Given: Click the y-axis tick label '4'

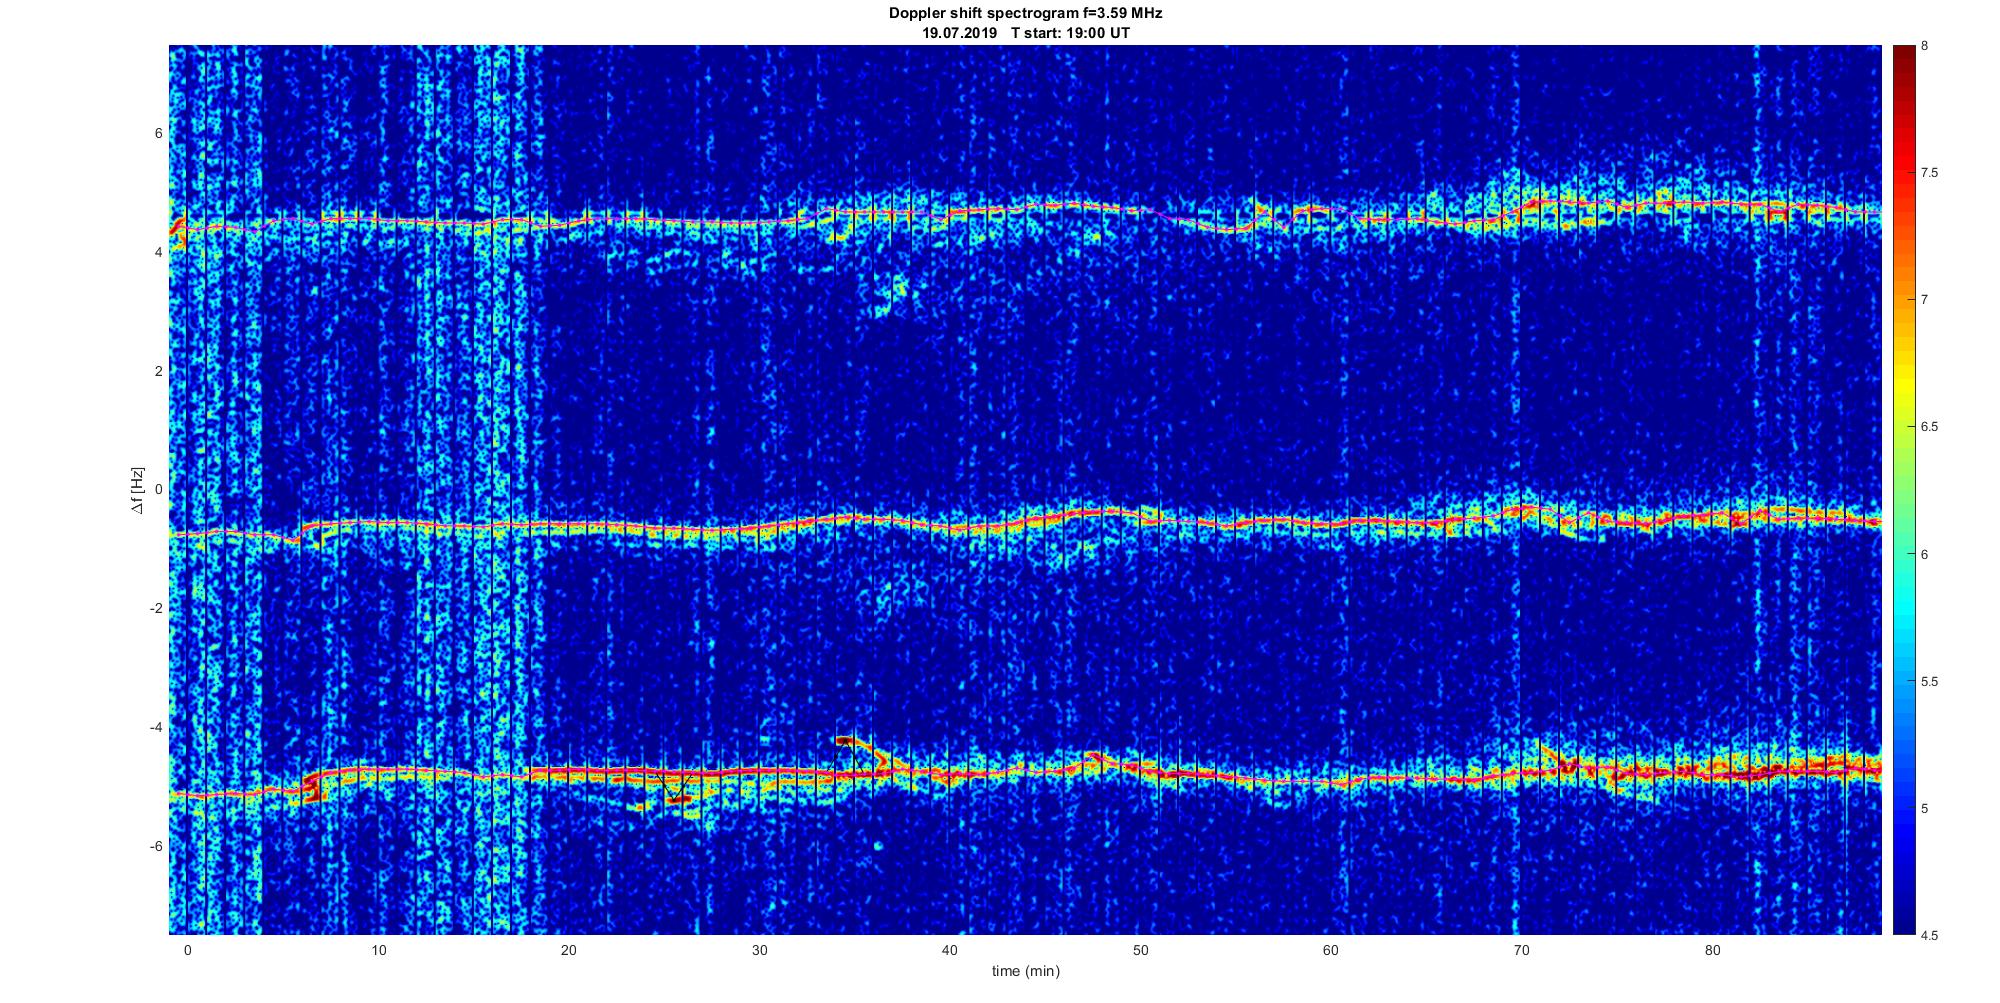Looking at the screenshot, I should pyautogui.click(x=158, y=253).
